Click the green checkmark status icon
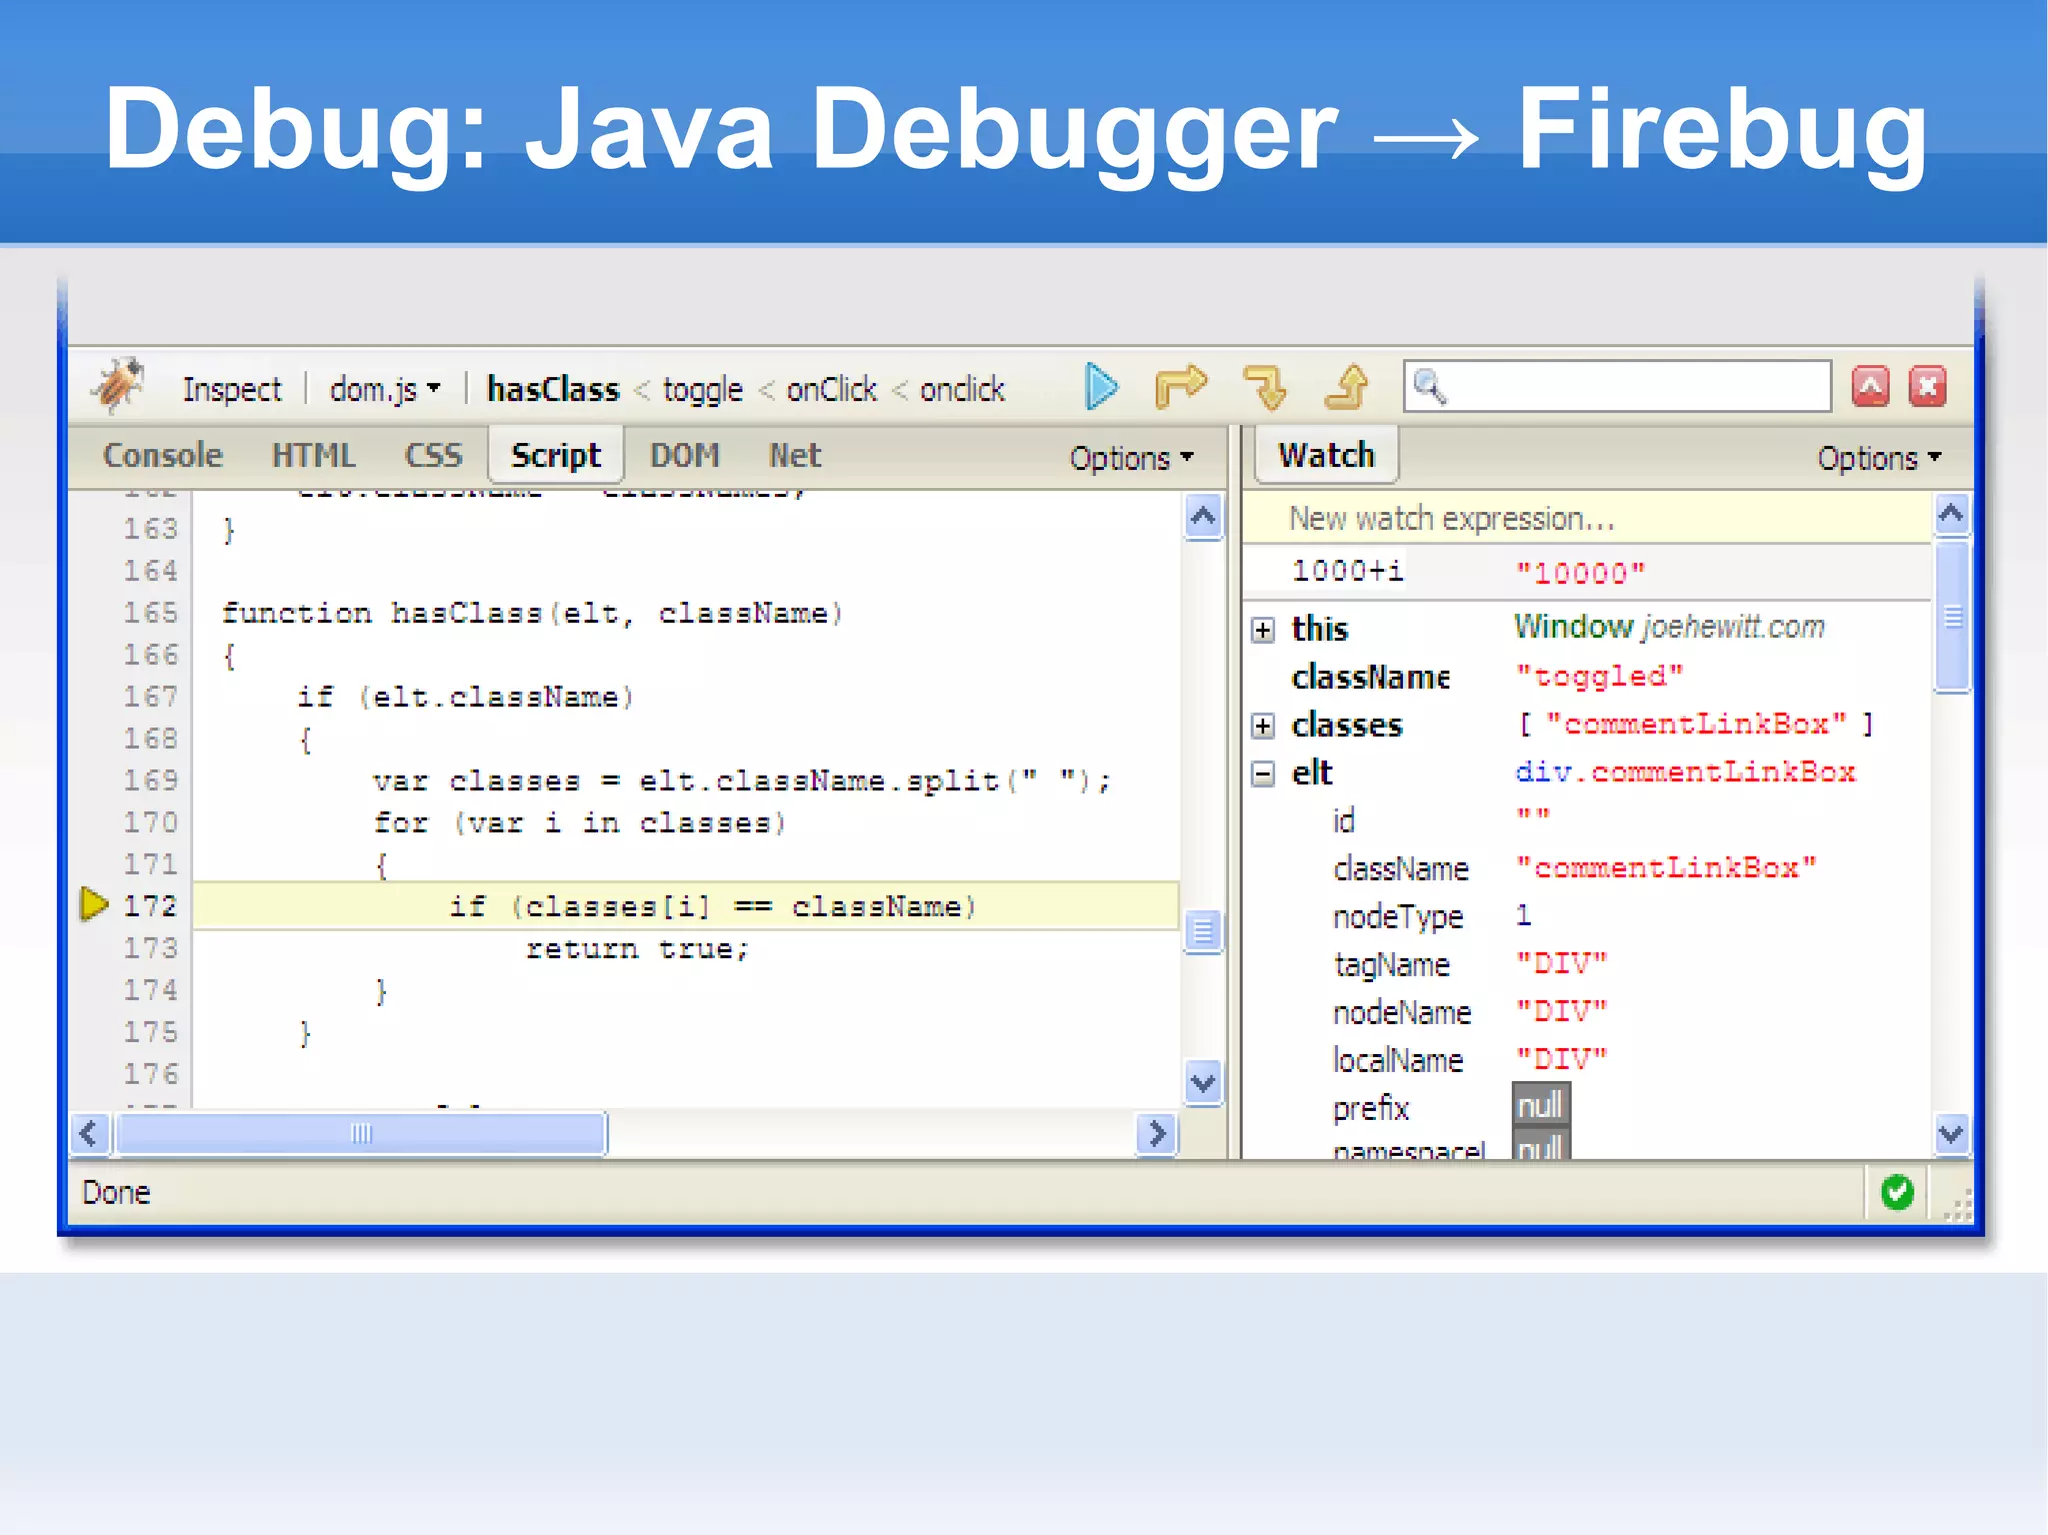The height and width of the screenshot is (1535, 2048). [x=1897, y=1192]
